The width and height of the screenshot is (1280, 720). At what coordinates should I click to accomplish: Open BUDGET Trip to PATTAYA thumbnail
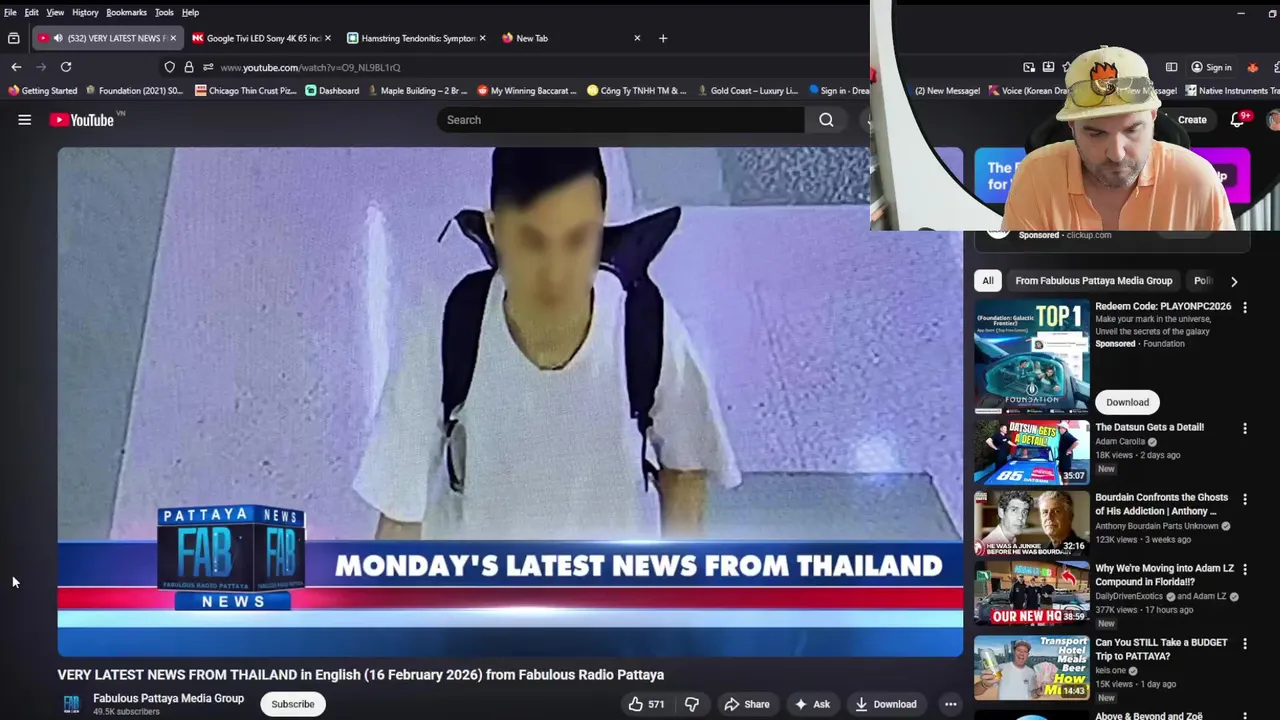pyautogui.click(x=1032, y=667)
